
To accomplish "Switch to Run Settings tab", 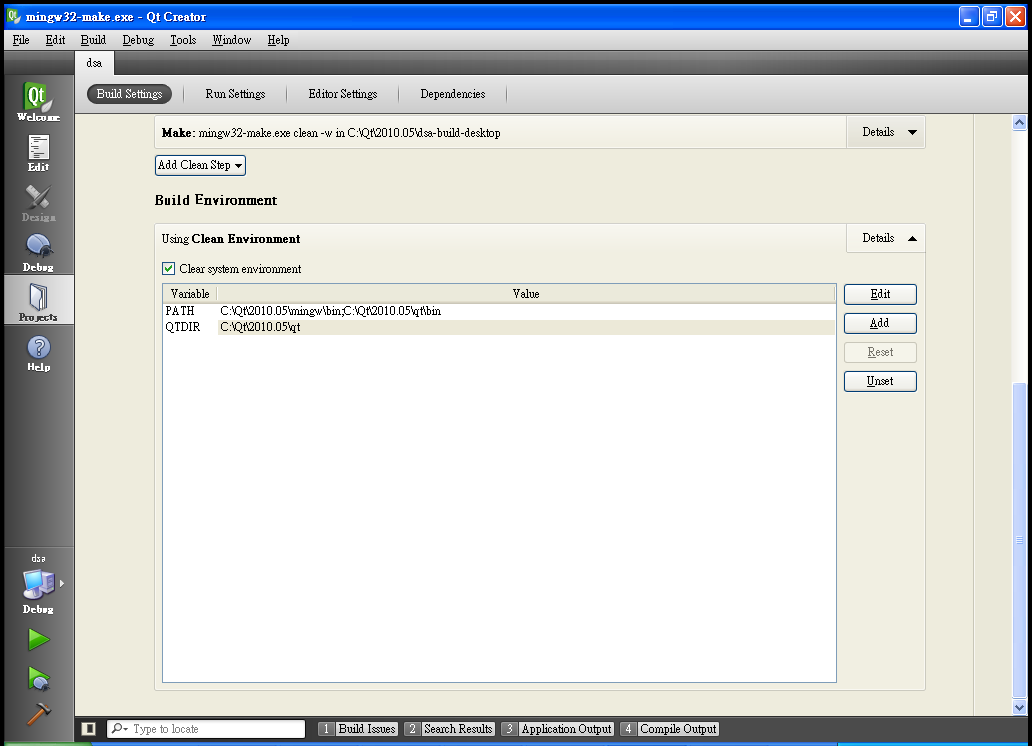I will pos(235,94).
